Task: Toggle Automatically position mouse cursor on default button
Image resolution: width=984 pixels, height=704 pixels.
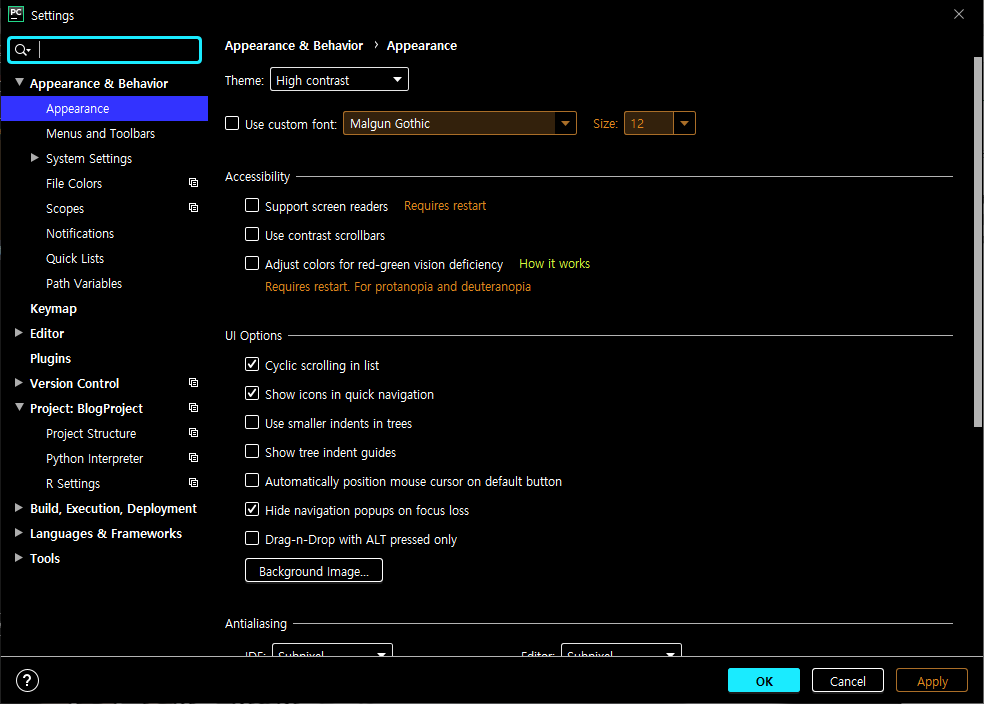Action: [252, 480]
